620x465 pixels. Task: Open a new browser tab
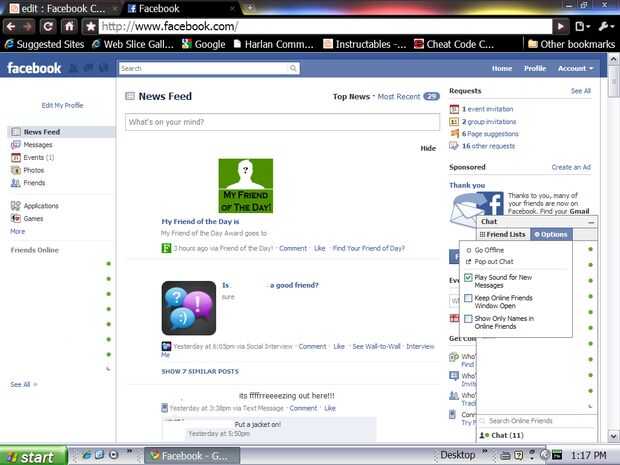tap(250, 8)
